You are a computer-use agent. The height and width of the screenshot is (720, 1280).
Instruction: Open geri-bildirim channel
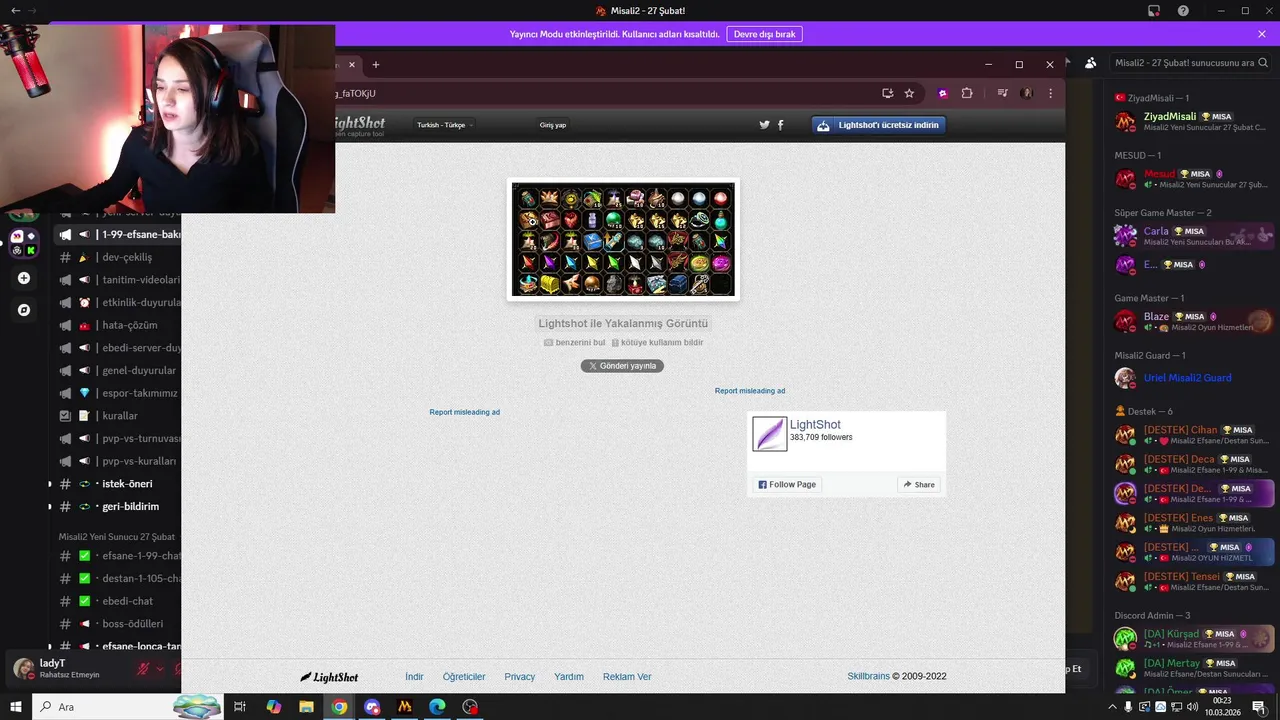coord(118,507)
